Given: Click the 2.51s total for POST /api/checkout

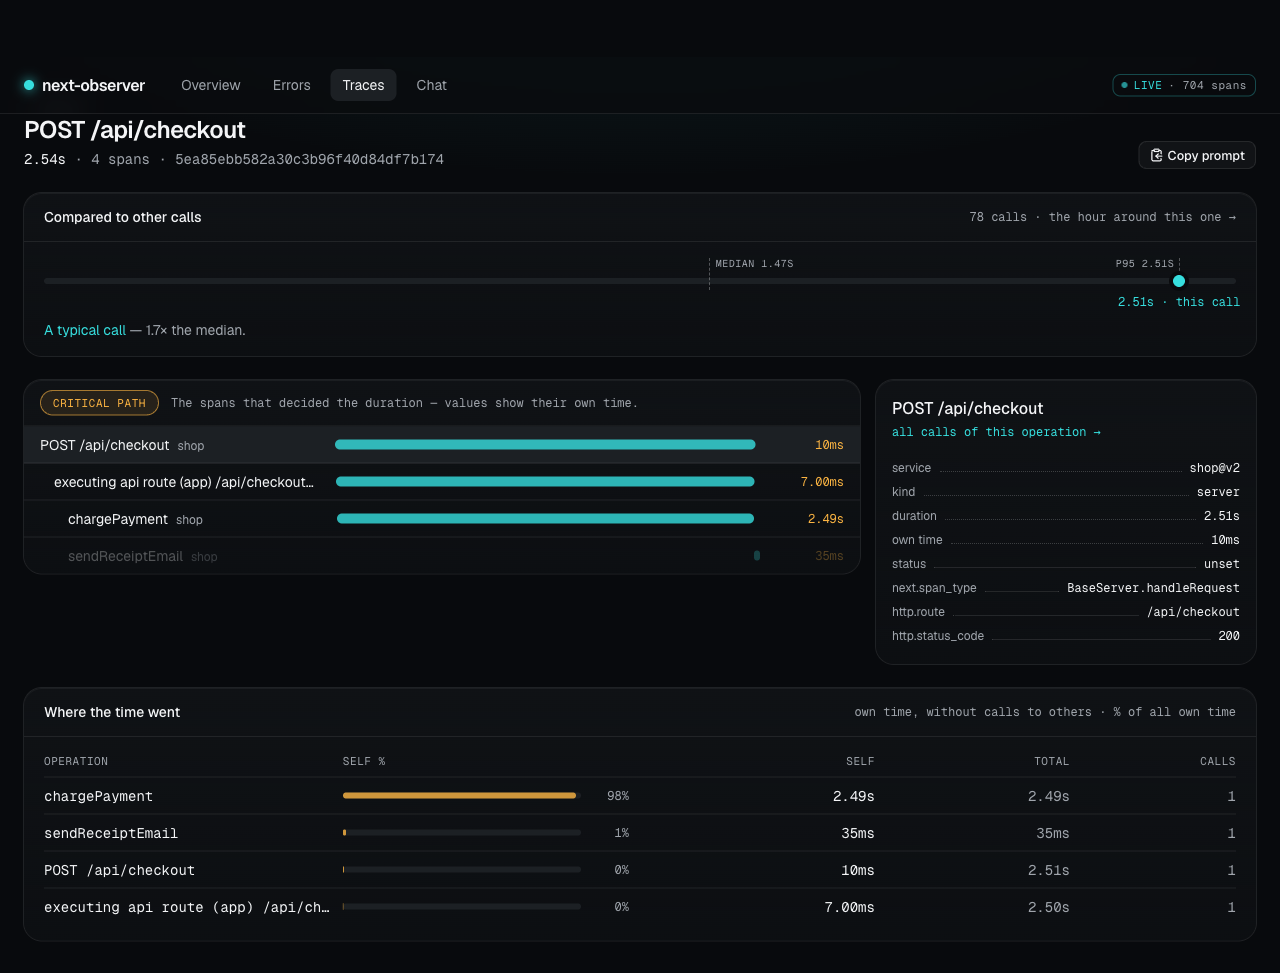Looking at the screenshot, I should tap(1048, 870).
